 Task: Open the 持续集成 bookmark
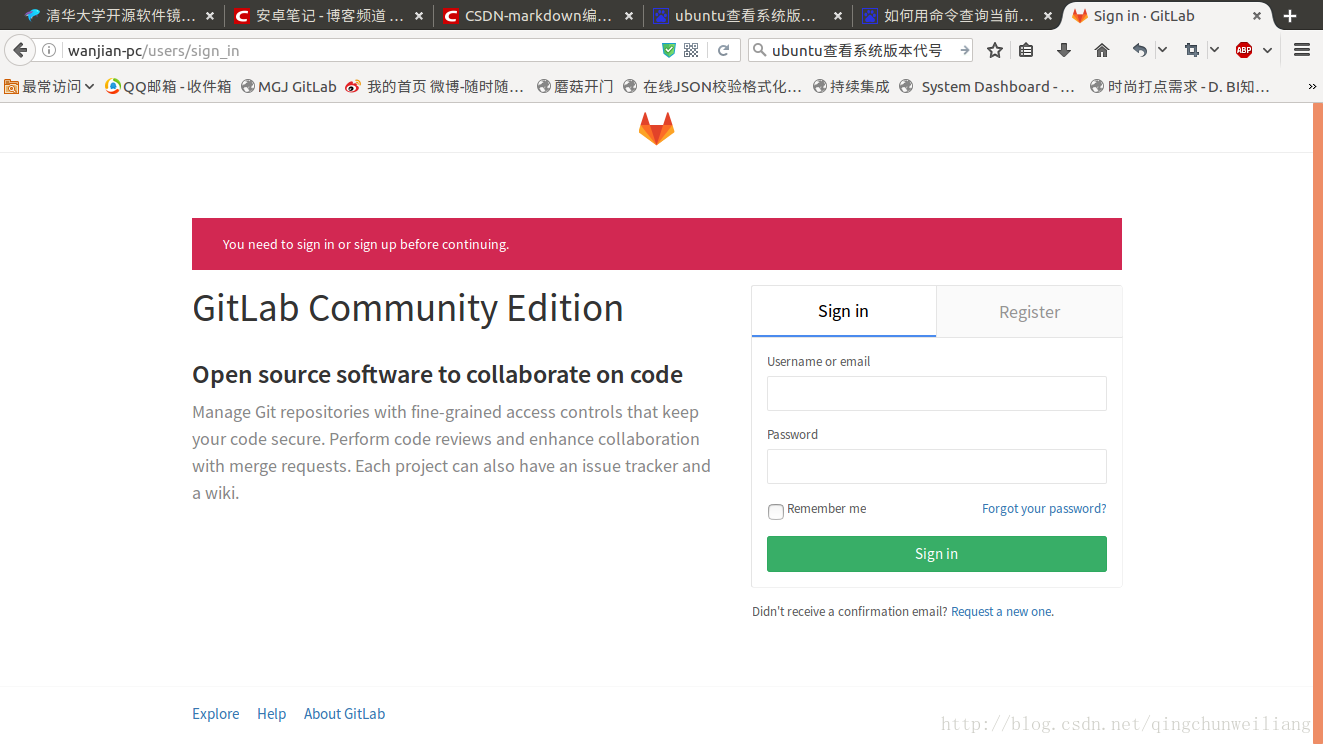click(851, 87)
